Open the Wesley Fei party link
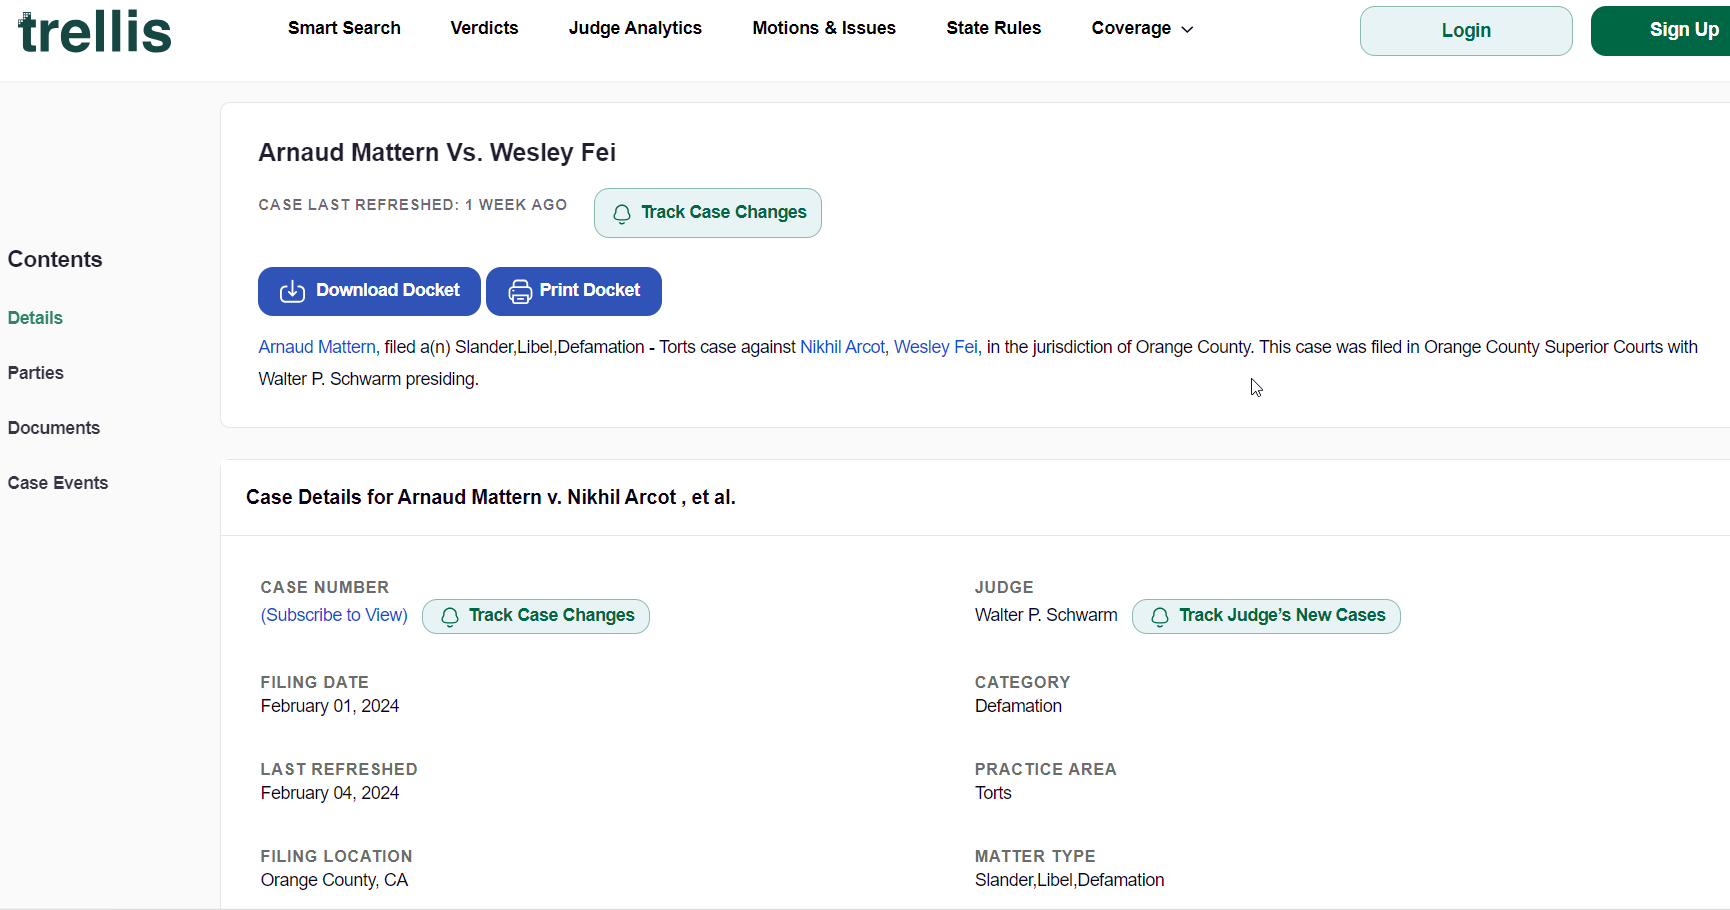This screenshot has height=910, width=1730. (x=934, y=346)
